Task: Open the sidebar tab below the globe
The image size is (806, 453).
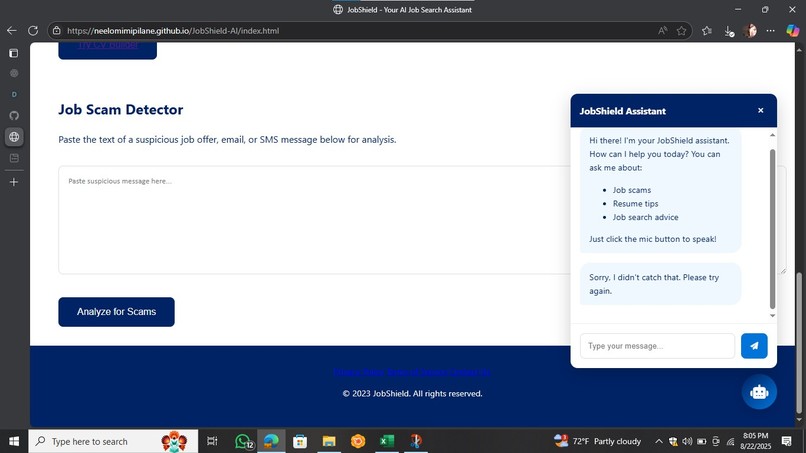Action: tap(14, 158)
